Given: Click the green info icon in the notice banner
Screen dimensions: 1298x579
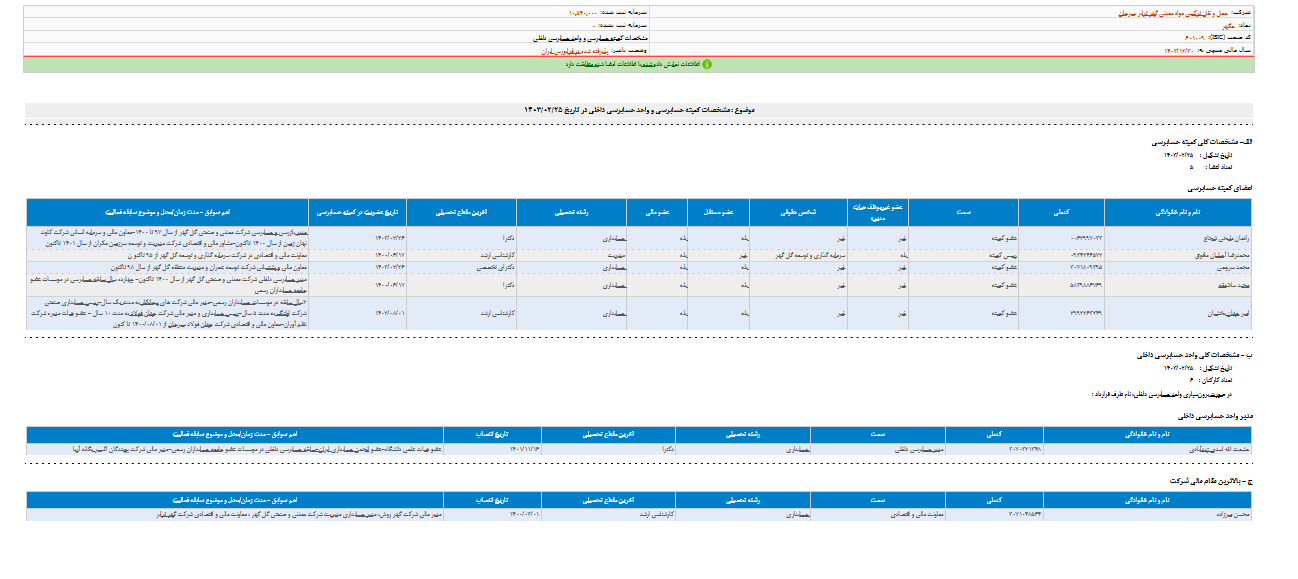Looking at the screenshot, I should 707,64.
